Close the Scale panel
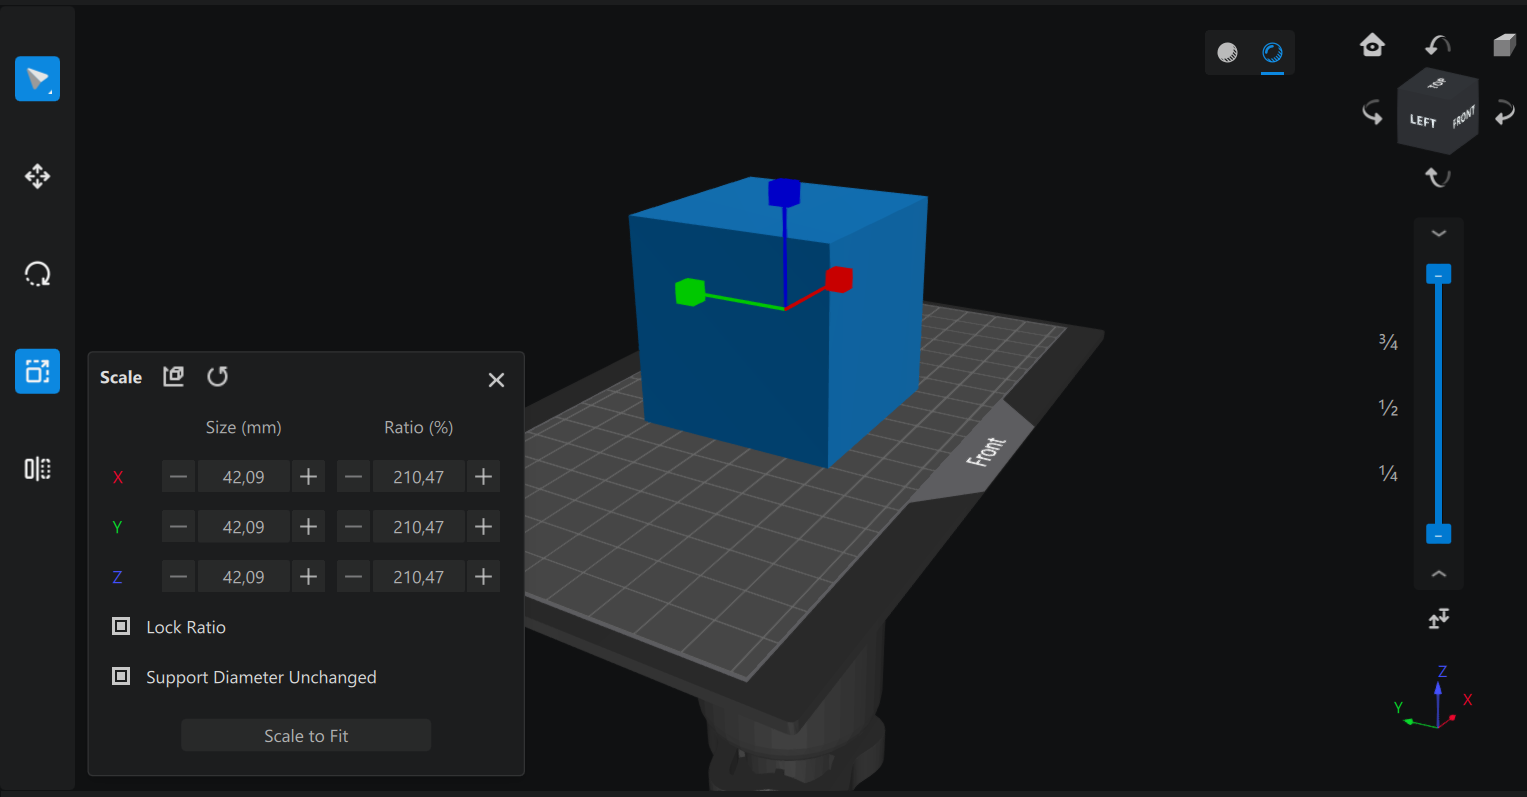Image resolution: width=1527 pixels, height=797 pixels. (496, 380)
